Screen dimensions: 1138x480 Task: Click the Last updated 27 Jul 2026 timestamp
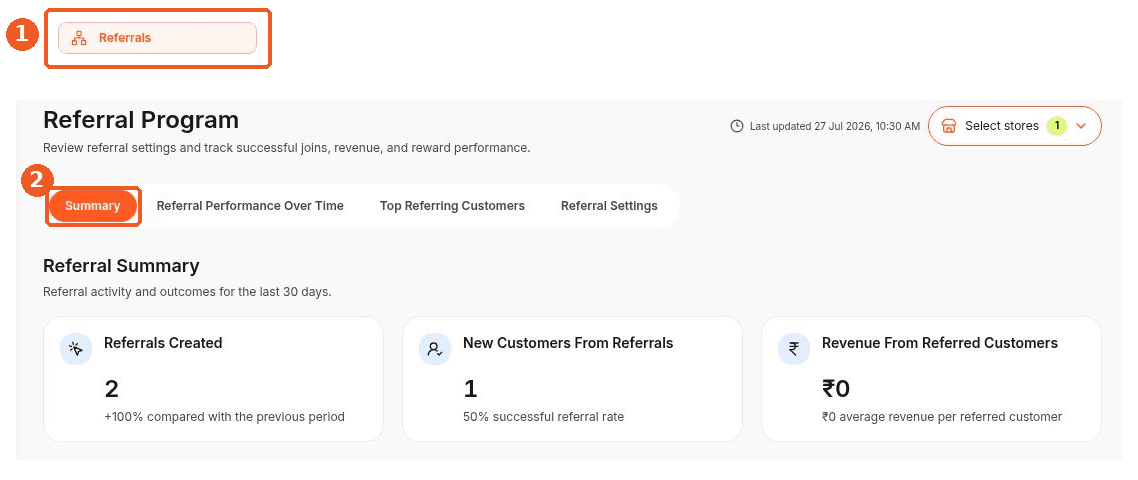pos(835,126)
